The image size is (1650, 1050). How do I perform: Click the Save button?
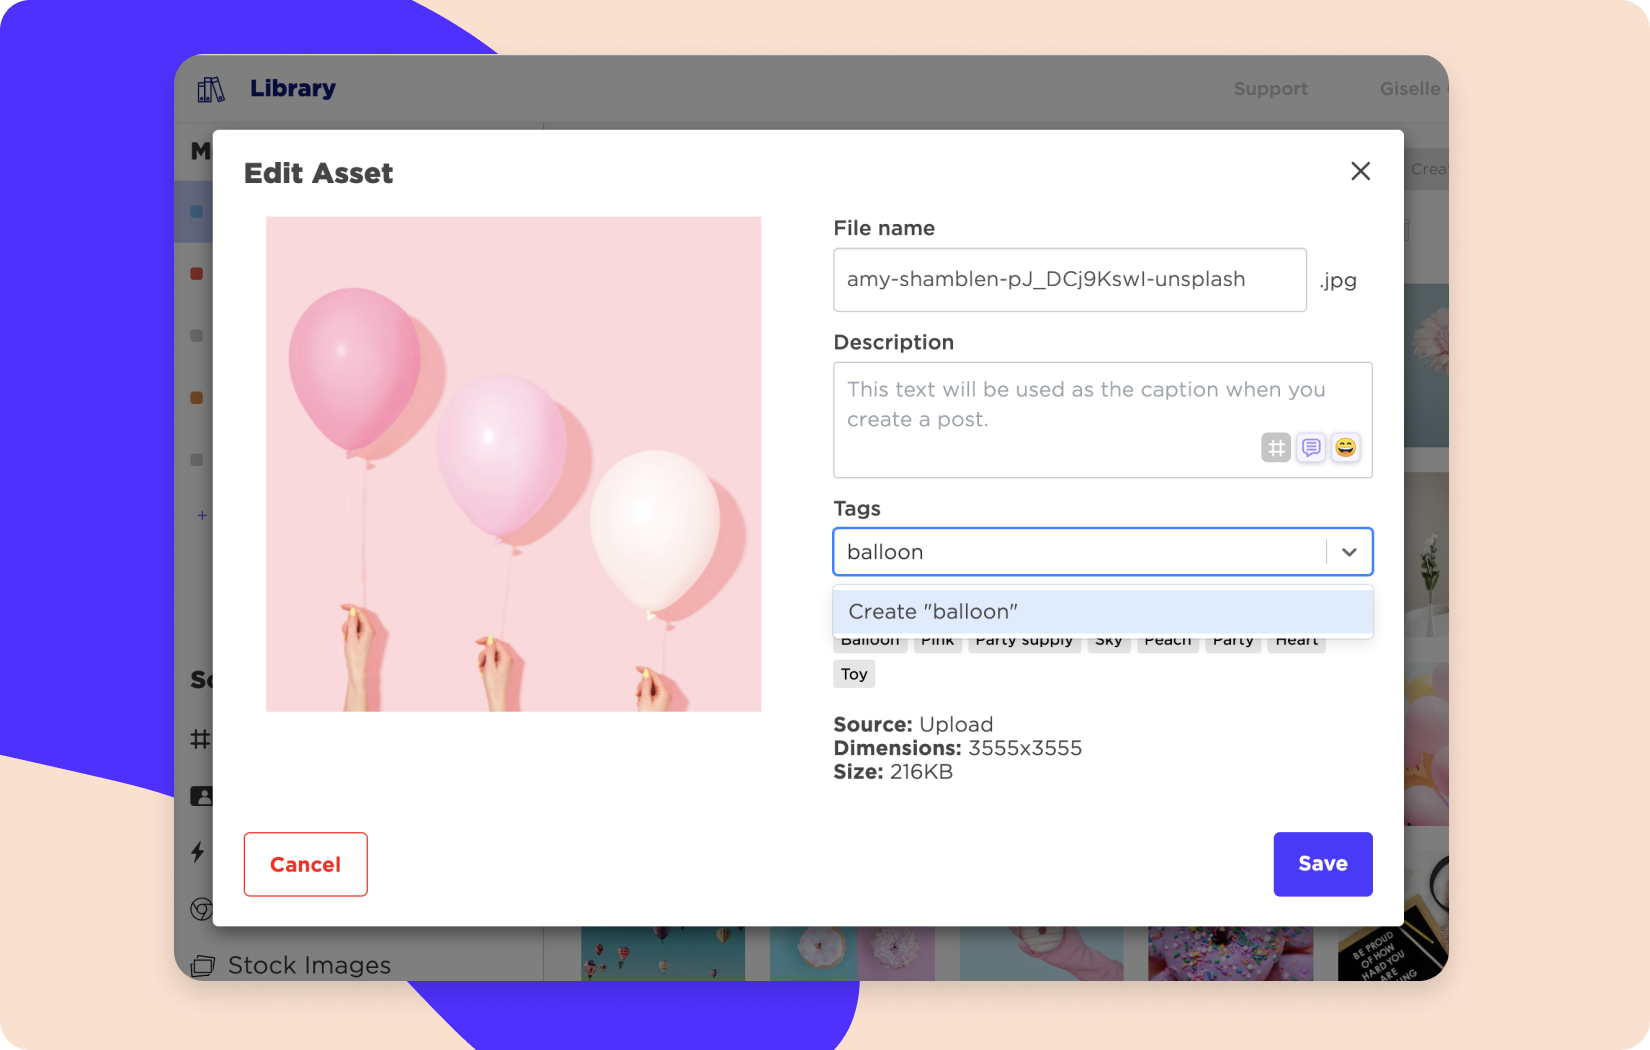pos(1323,864)
